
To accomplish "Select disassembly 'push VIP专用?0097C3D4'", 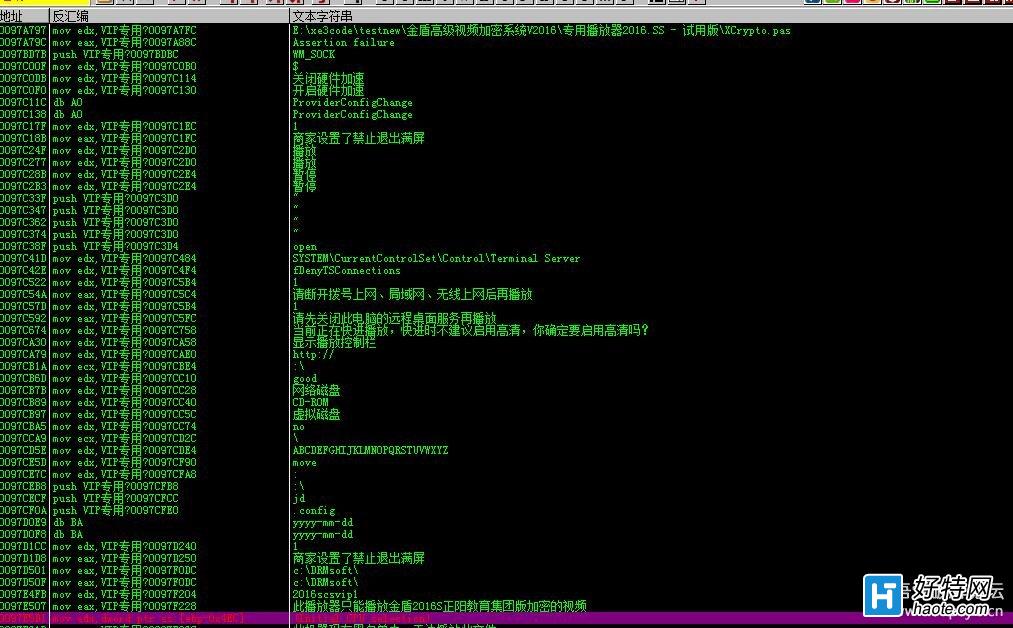I will pos(116,247).
